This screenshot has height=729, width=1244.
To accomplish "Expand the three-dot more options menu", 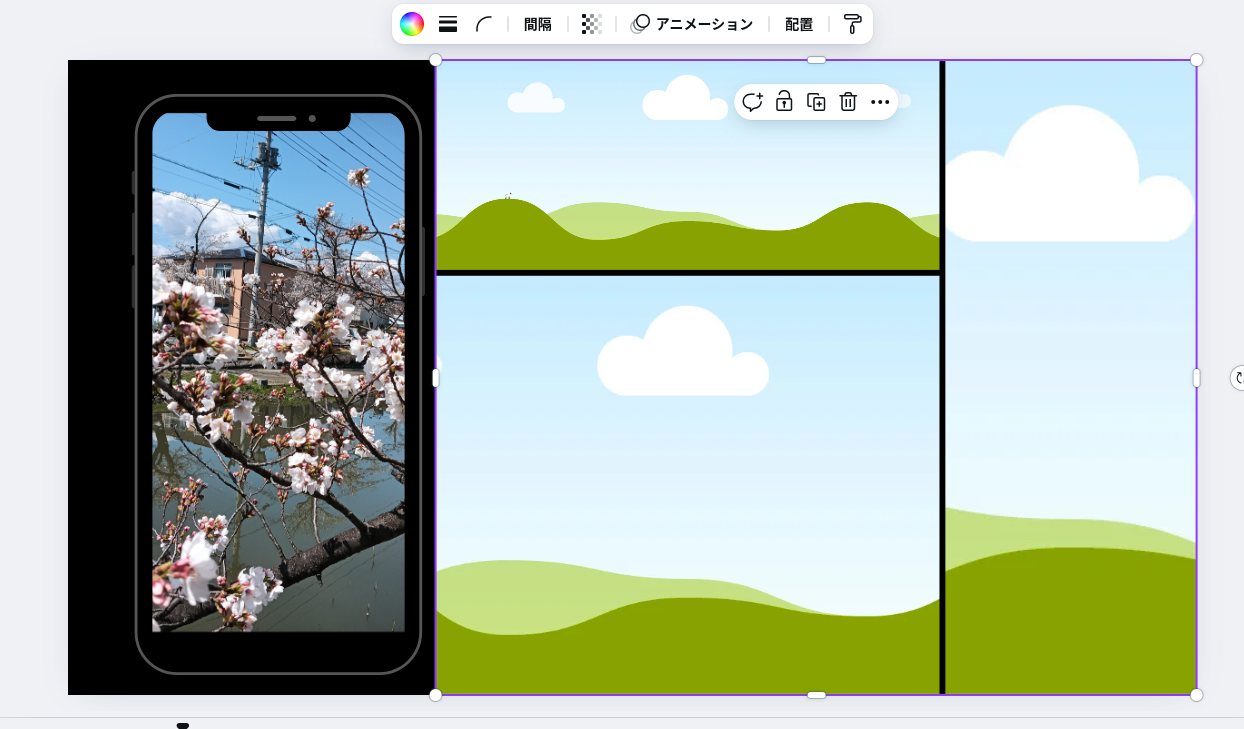I will [x=880, y=102].
